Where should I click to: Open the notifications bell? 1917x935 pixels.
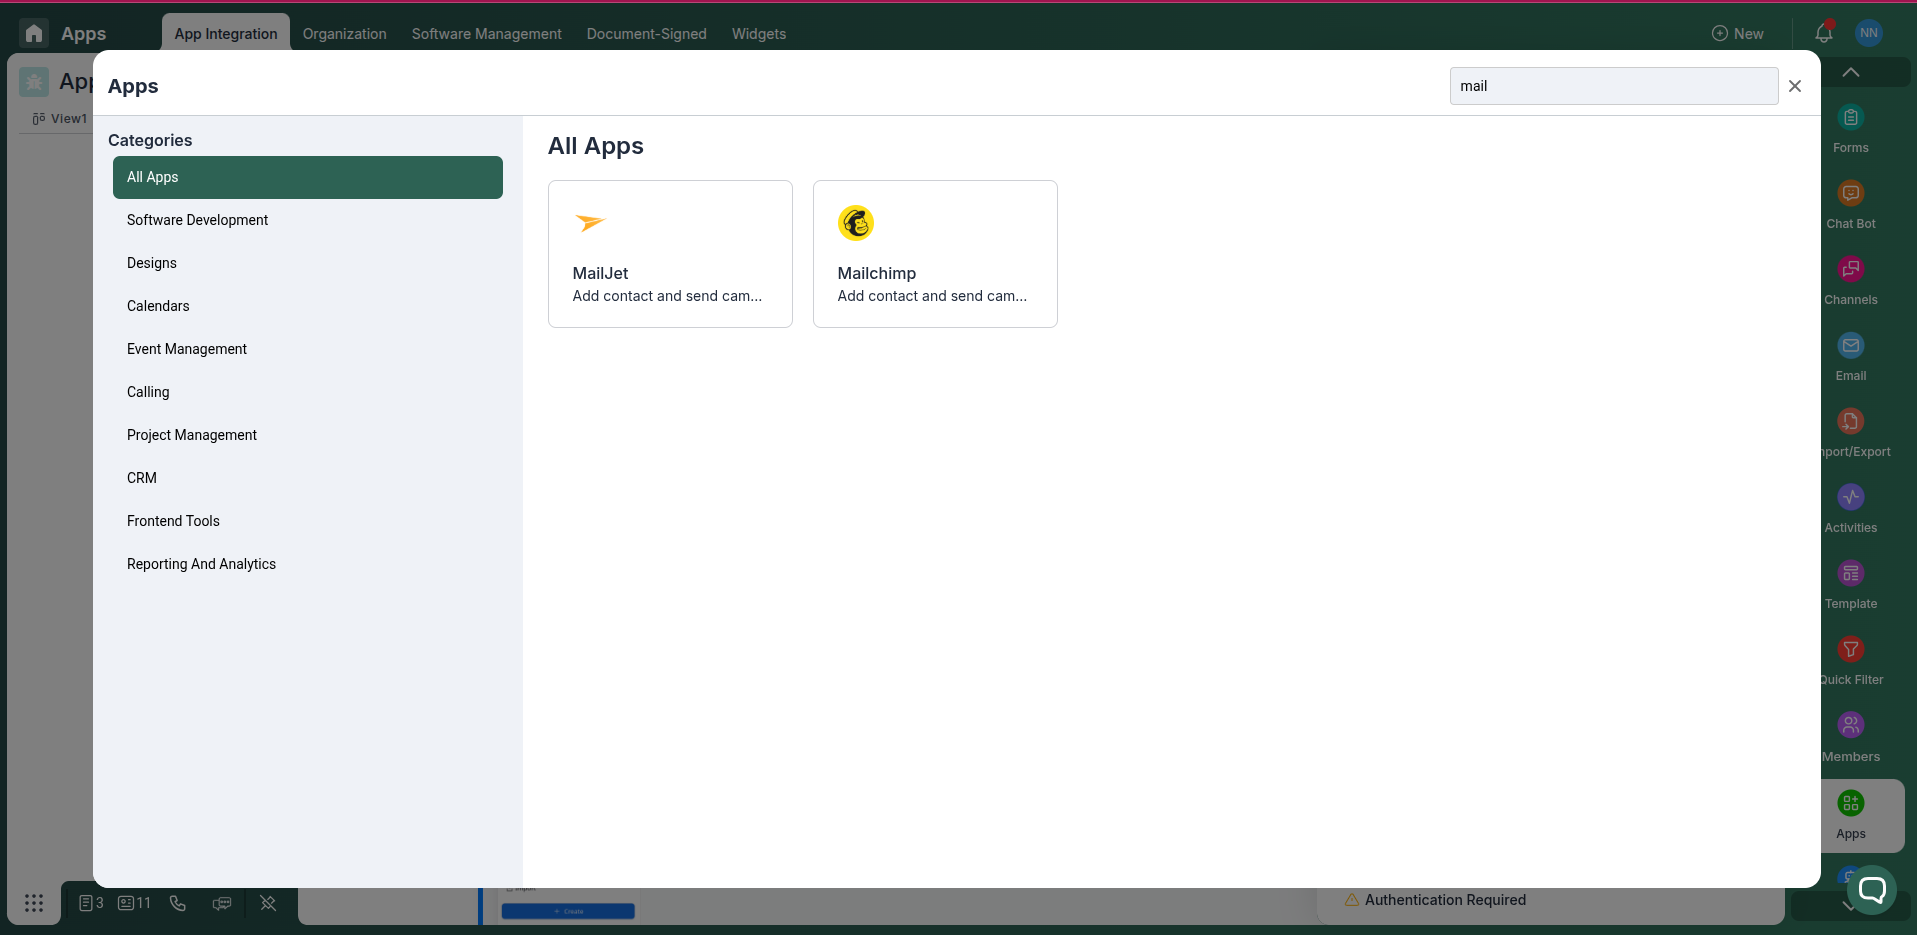click(x=1824, y=33)
